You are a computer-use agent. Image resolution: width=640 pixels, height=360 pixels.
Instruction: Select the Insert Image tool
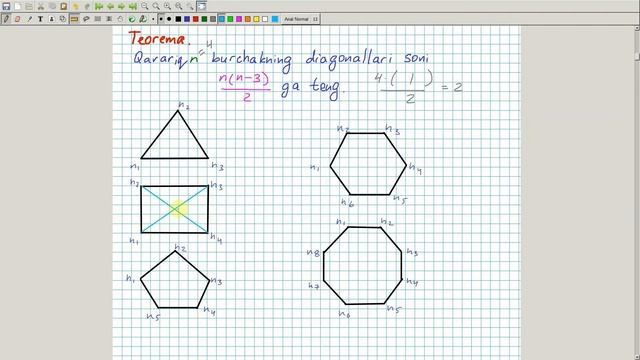tap(51, 19)
